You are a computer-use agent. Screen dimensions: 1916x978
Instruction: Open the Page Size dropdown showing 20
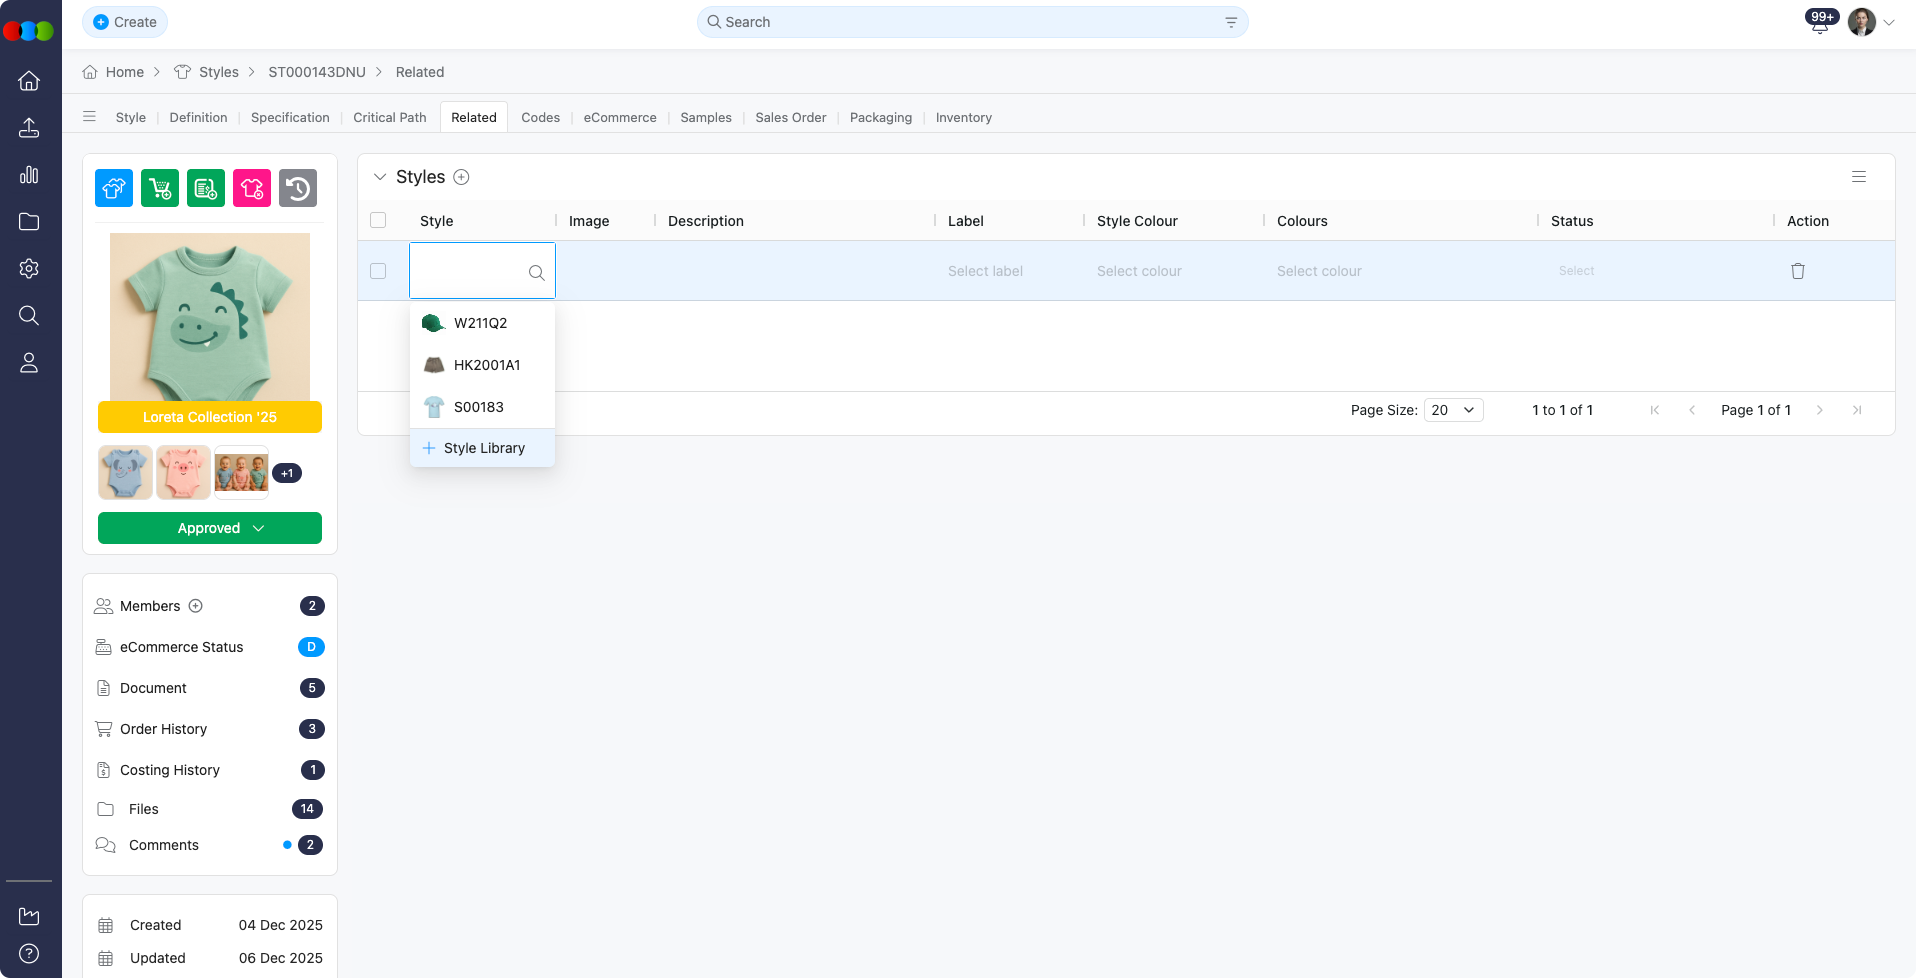click(1452, 410)
